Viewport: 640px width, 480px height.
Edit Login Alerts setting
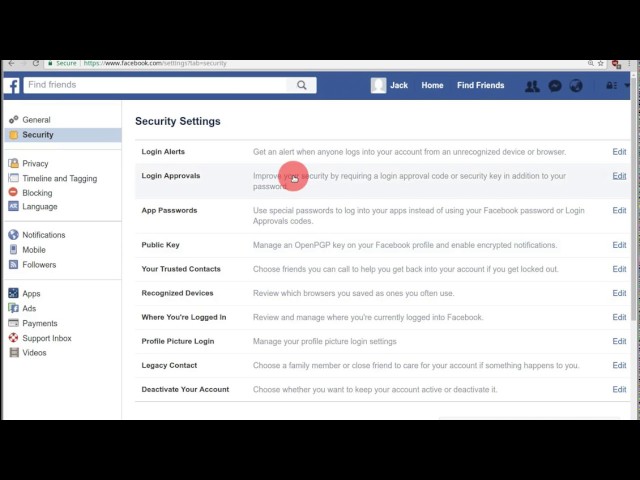[619, 152]
